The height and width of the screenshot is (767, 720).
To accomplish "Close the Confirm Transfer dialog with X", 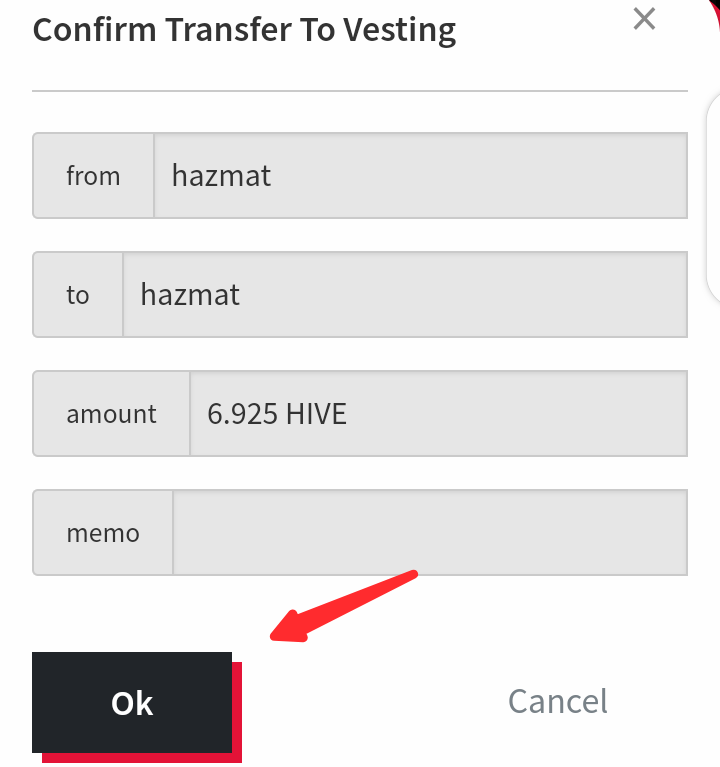I will click(x=644, y=19).
